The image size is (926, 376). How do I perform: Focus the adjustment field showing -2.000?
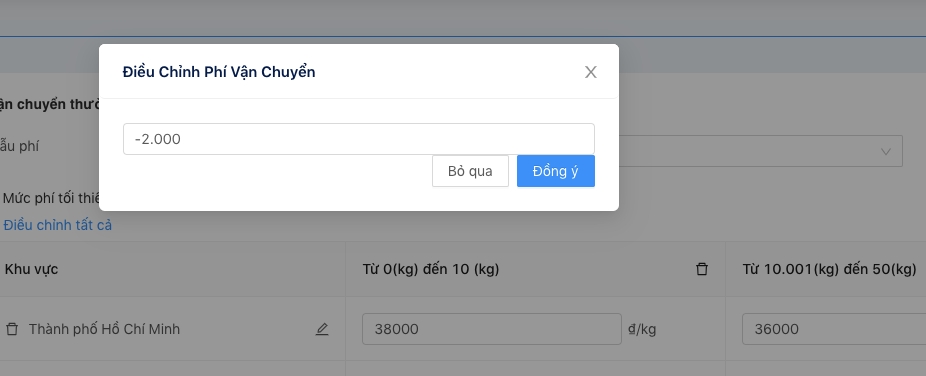[x=358, y=139]
